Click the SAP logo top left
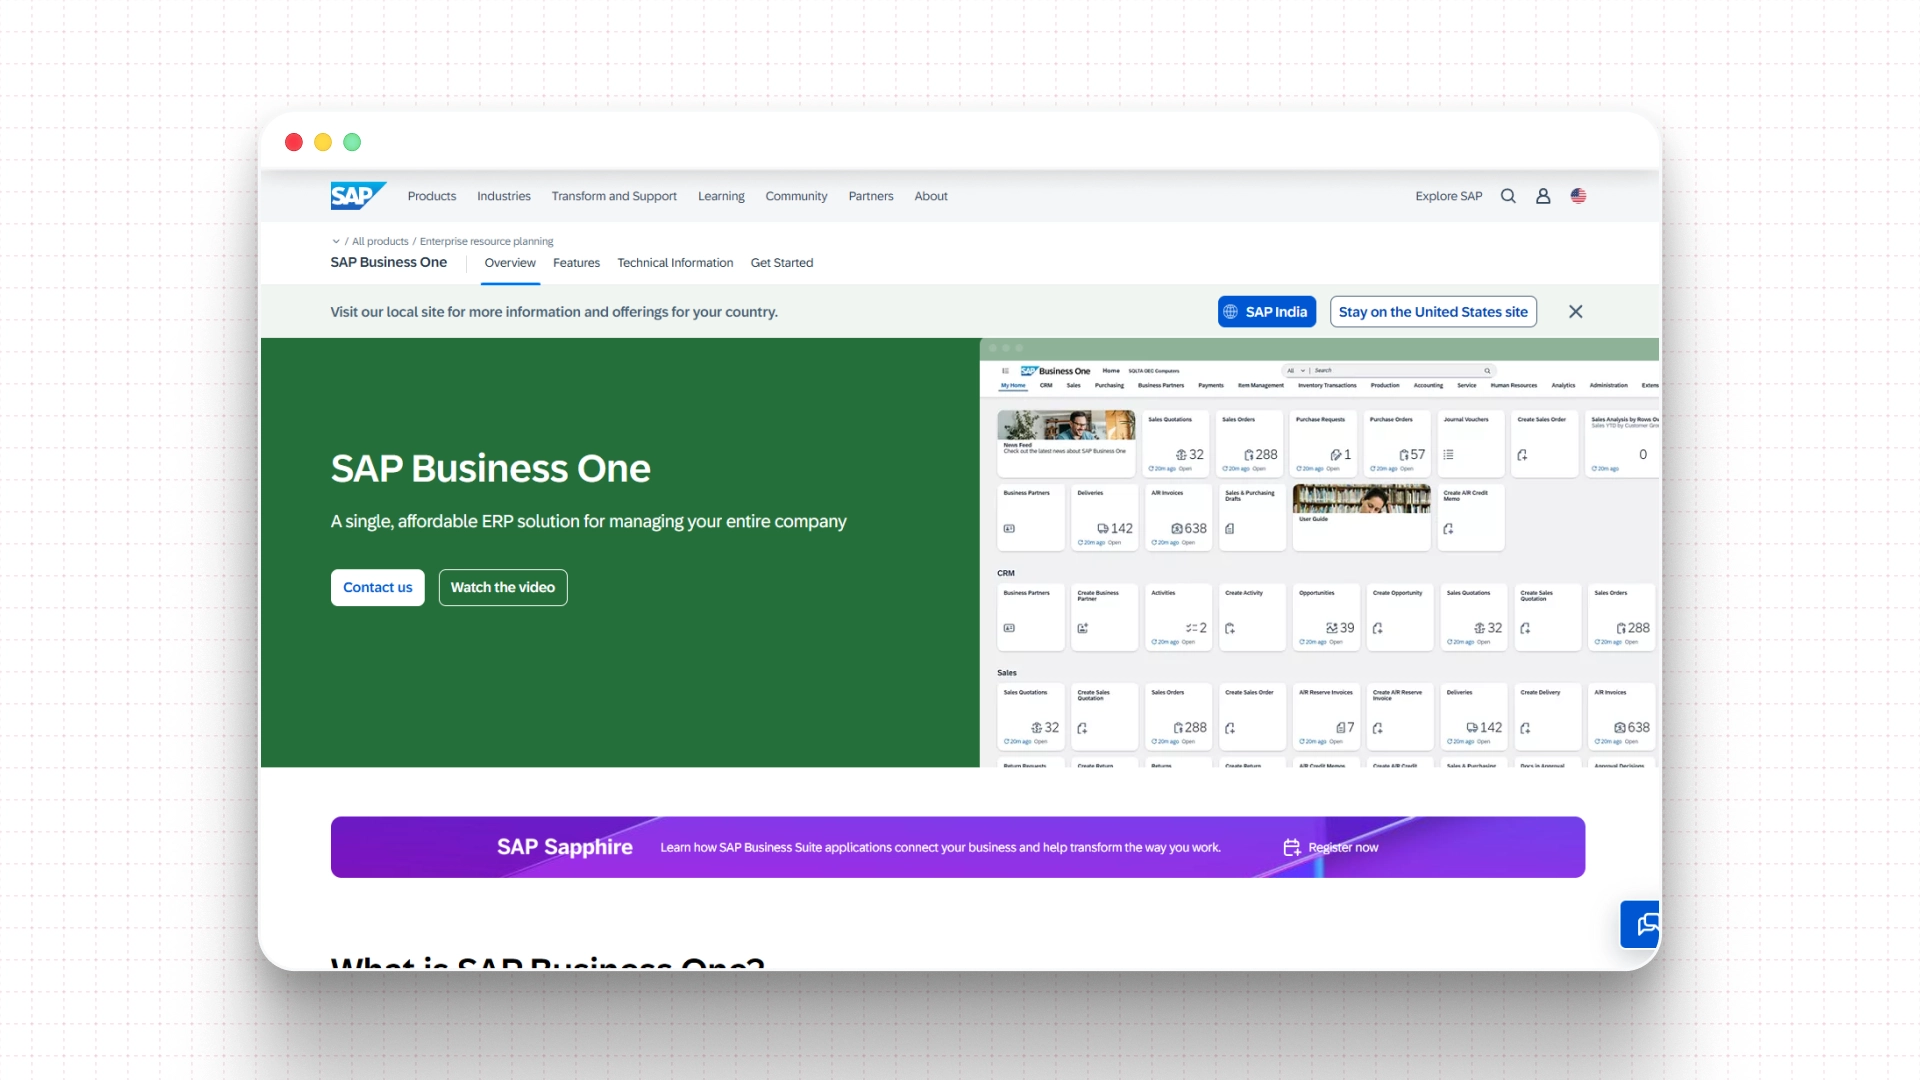 click(356, 196)
